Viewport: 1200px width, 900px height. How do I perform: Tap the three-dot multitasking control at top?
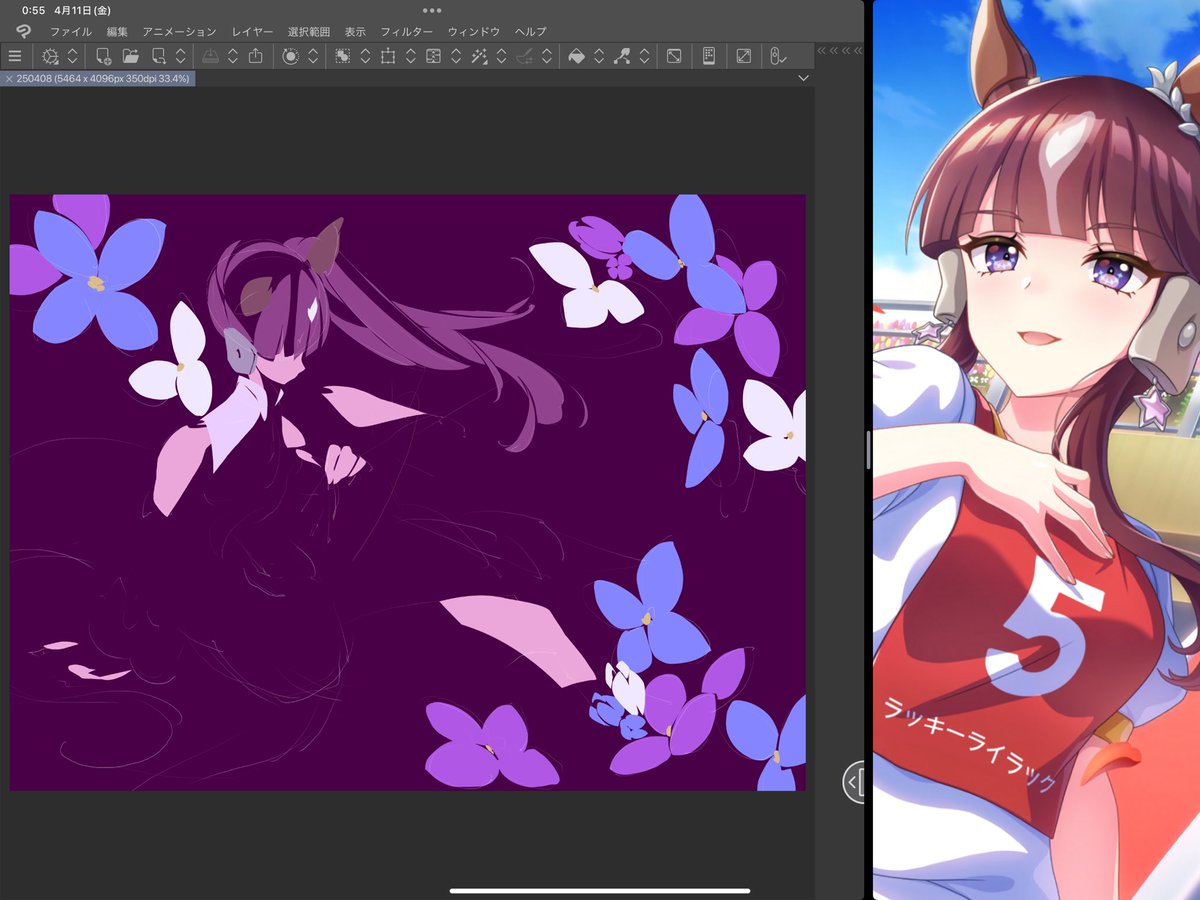pyautogui.click(x=432, y=10)
